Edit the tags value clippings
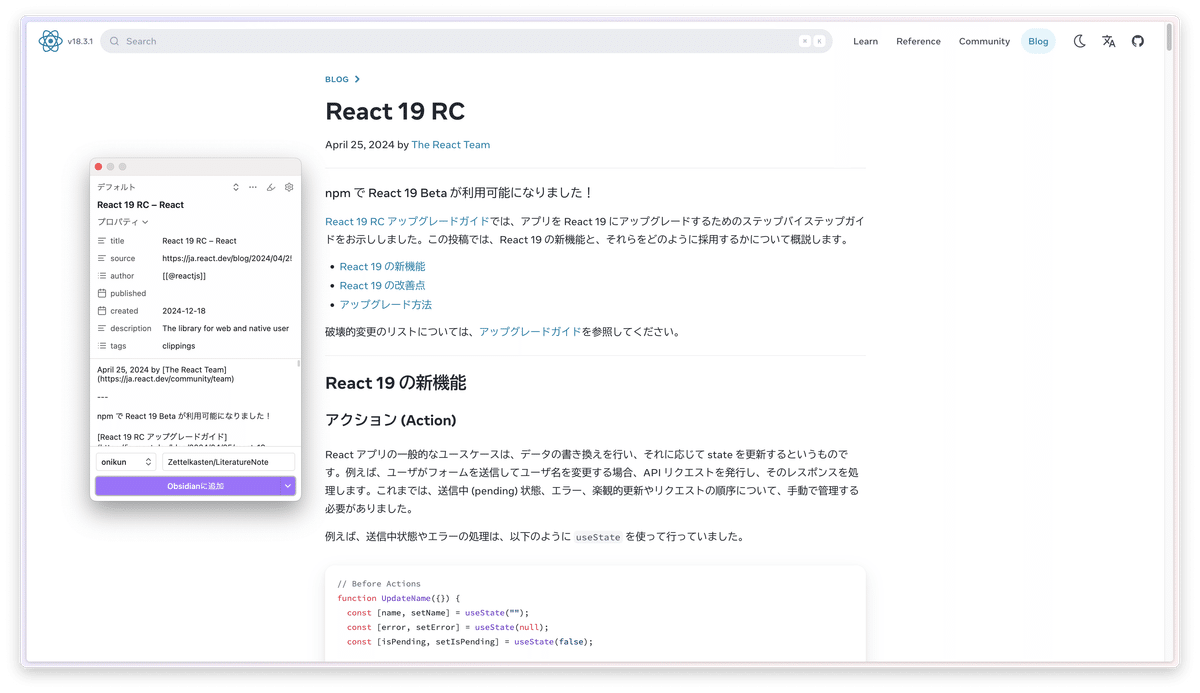Image resolution: width=1200 pixels, height=693 pixels. (227, 346)
